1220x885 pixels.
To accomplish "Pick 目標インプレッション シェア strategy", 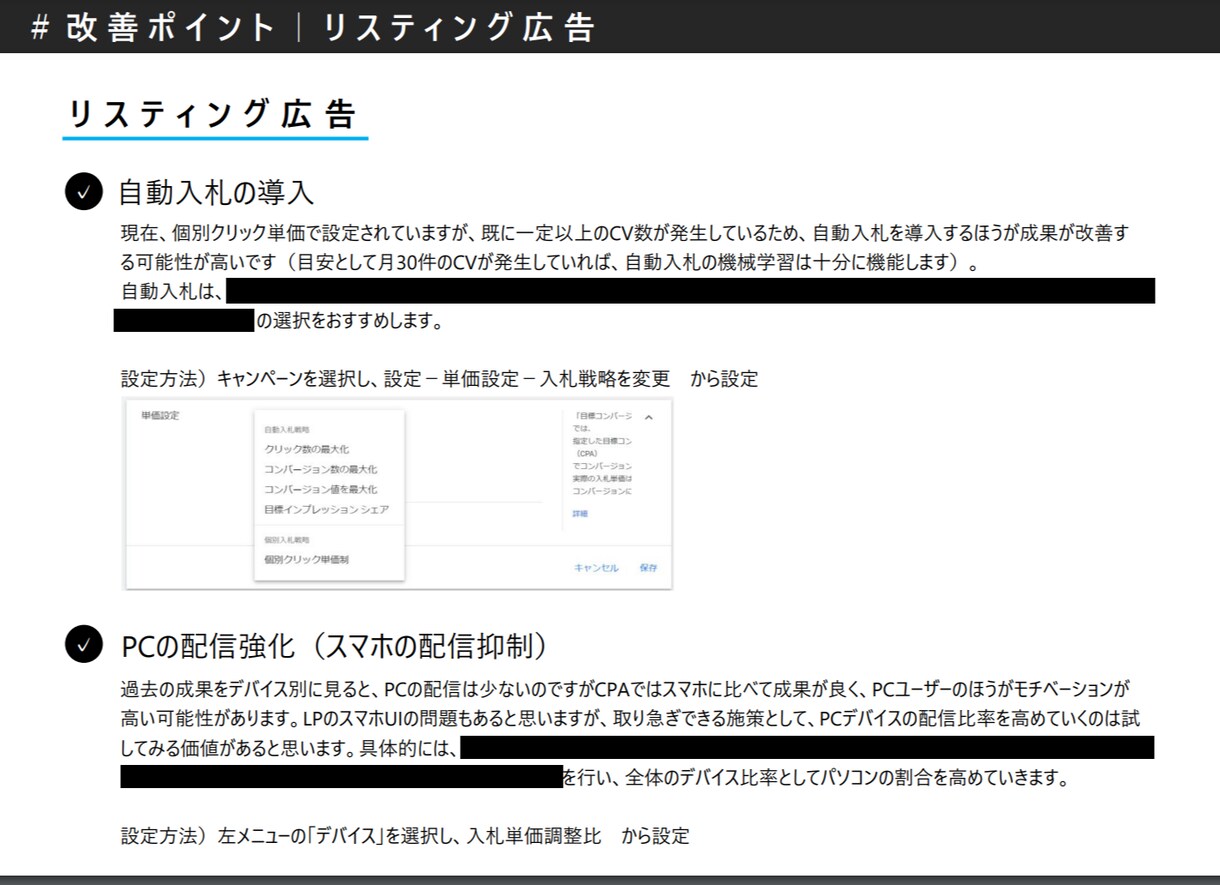I will [327, 509].
